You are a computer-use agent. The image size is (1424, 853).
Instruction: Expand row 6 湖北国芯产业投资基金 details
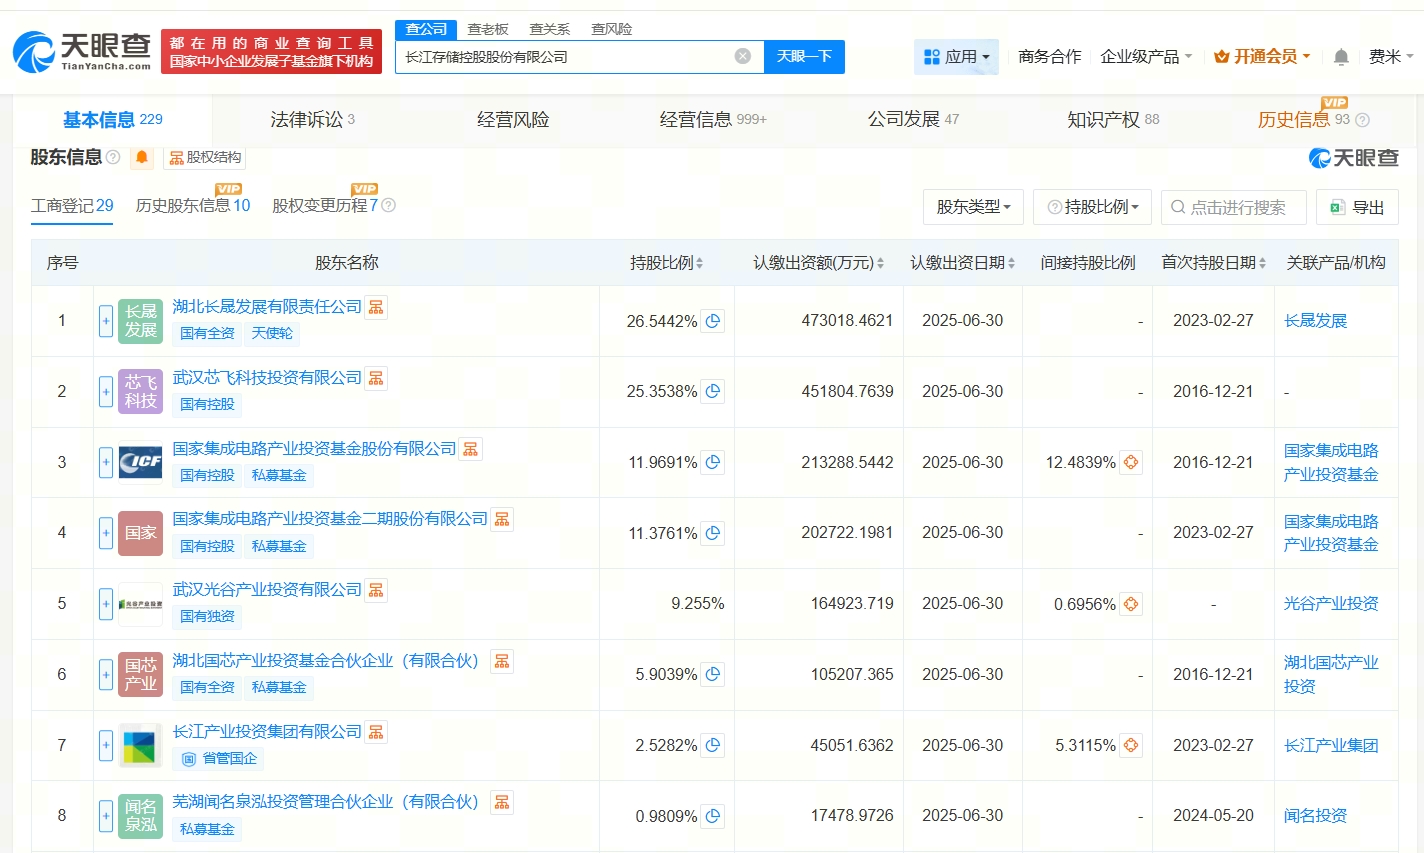point(106,674)
